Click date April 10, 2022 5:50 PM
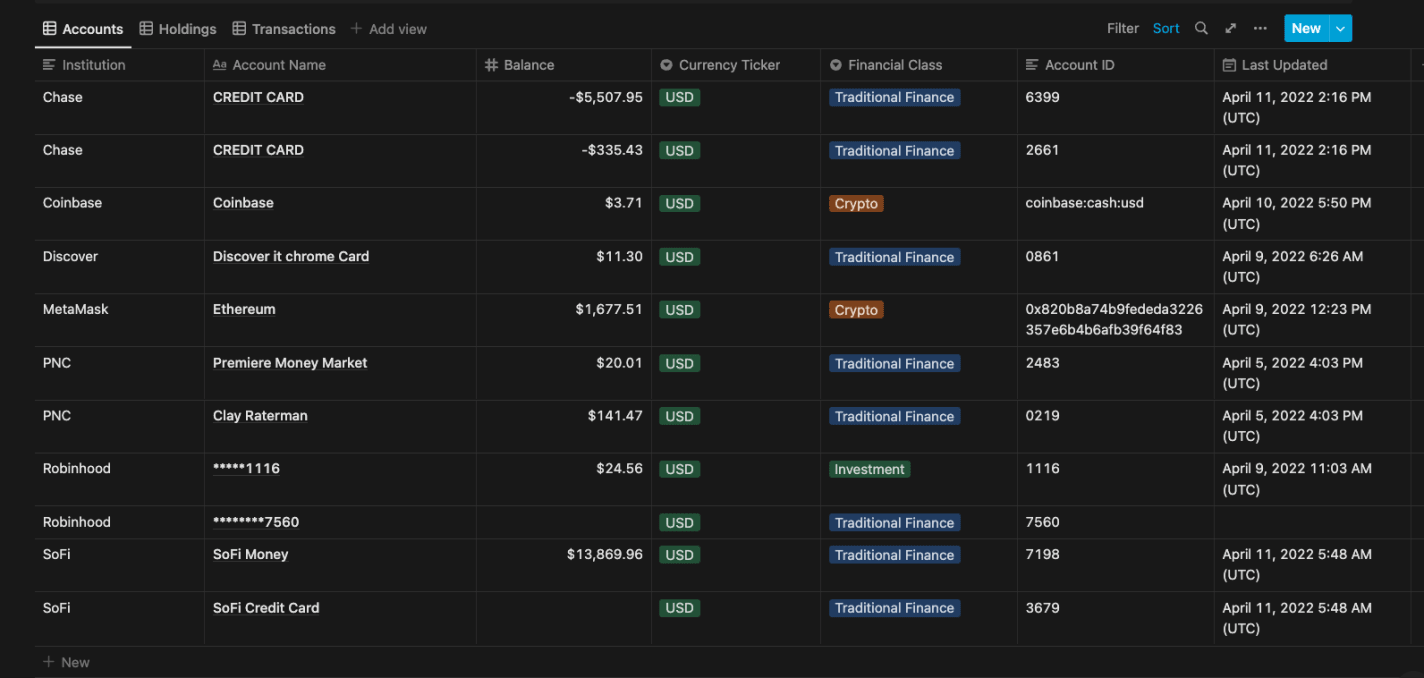This screenshot has height=678, width=1424. pos(1297,213)
